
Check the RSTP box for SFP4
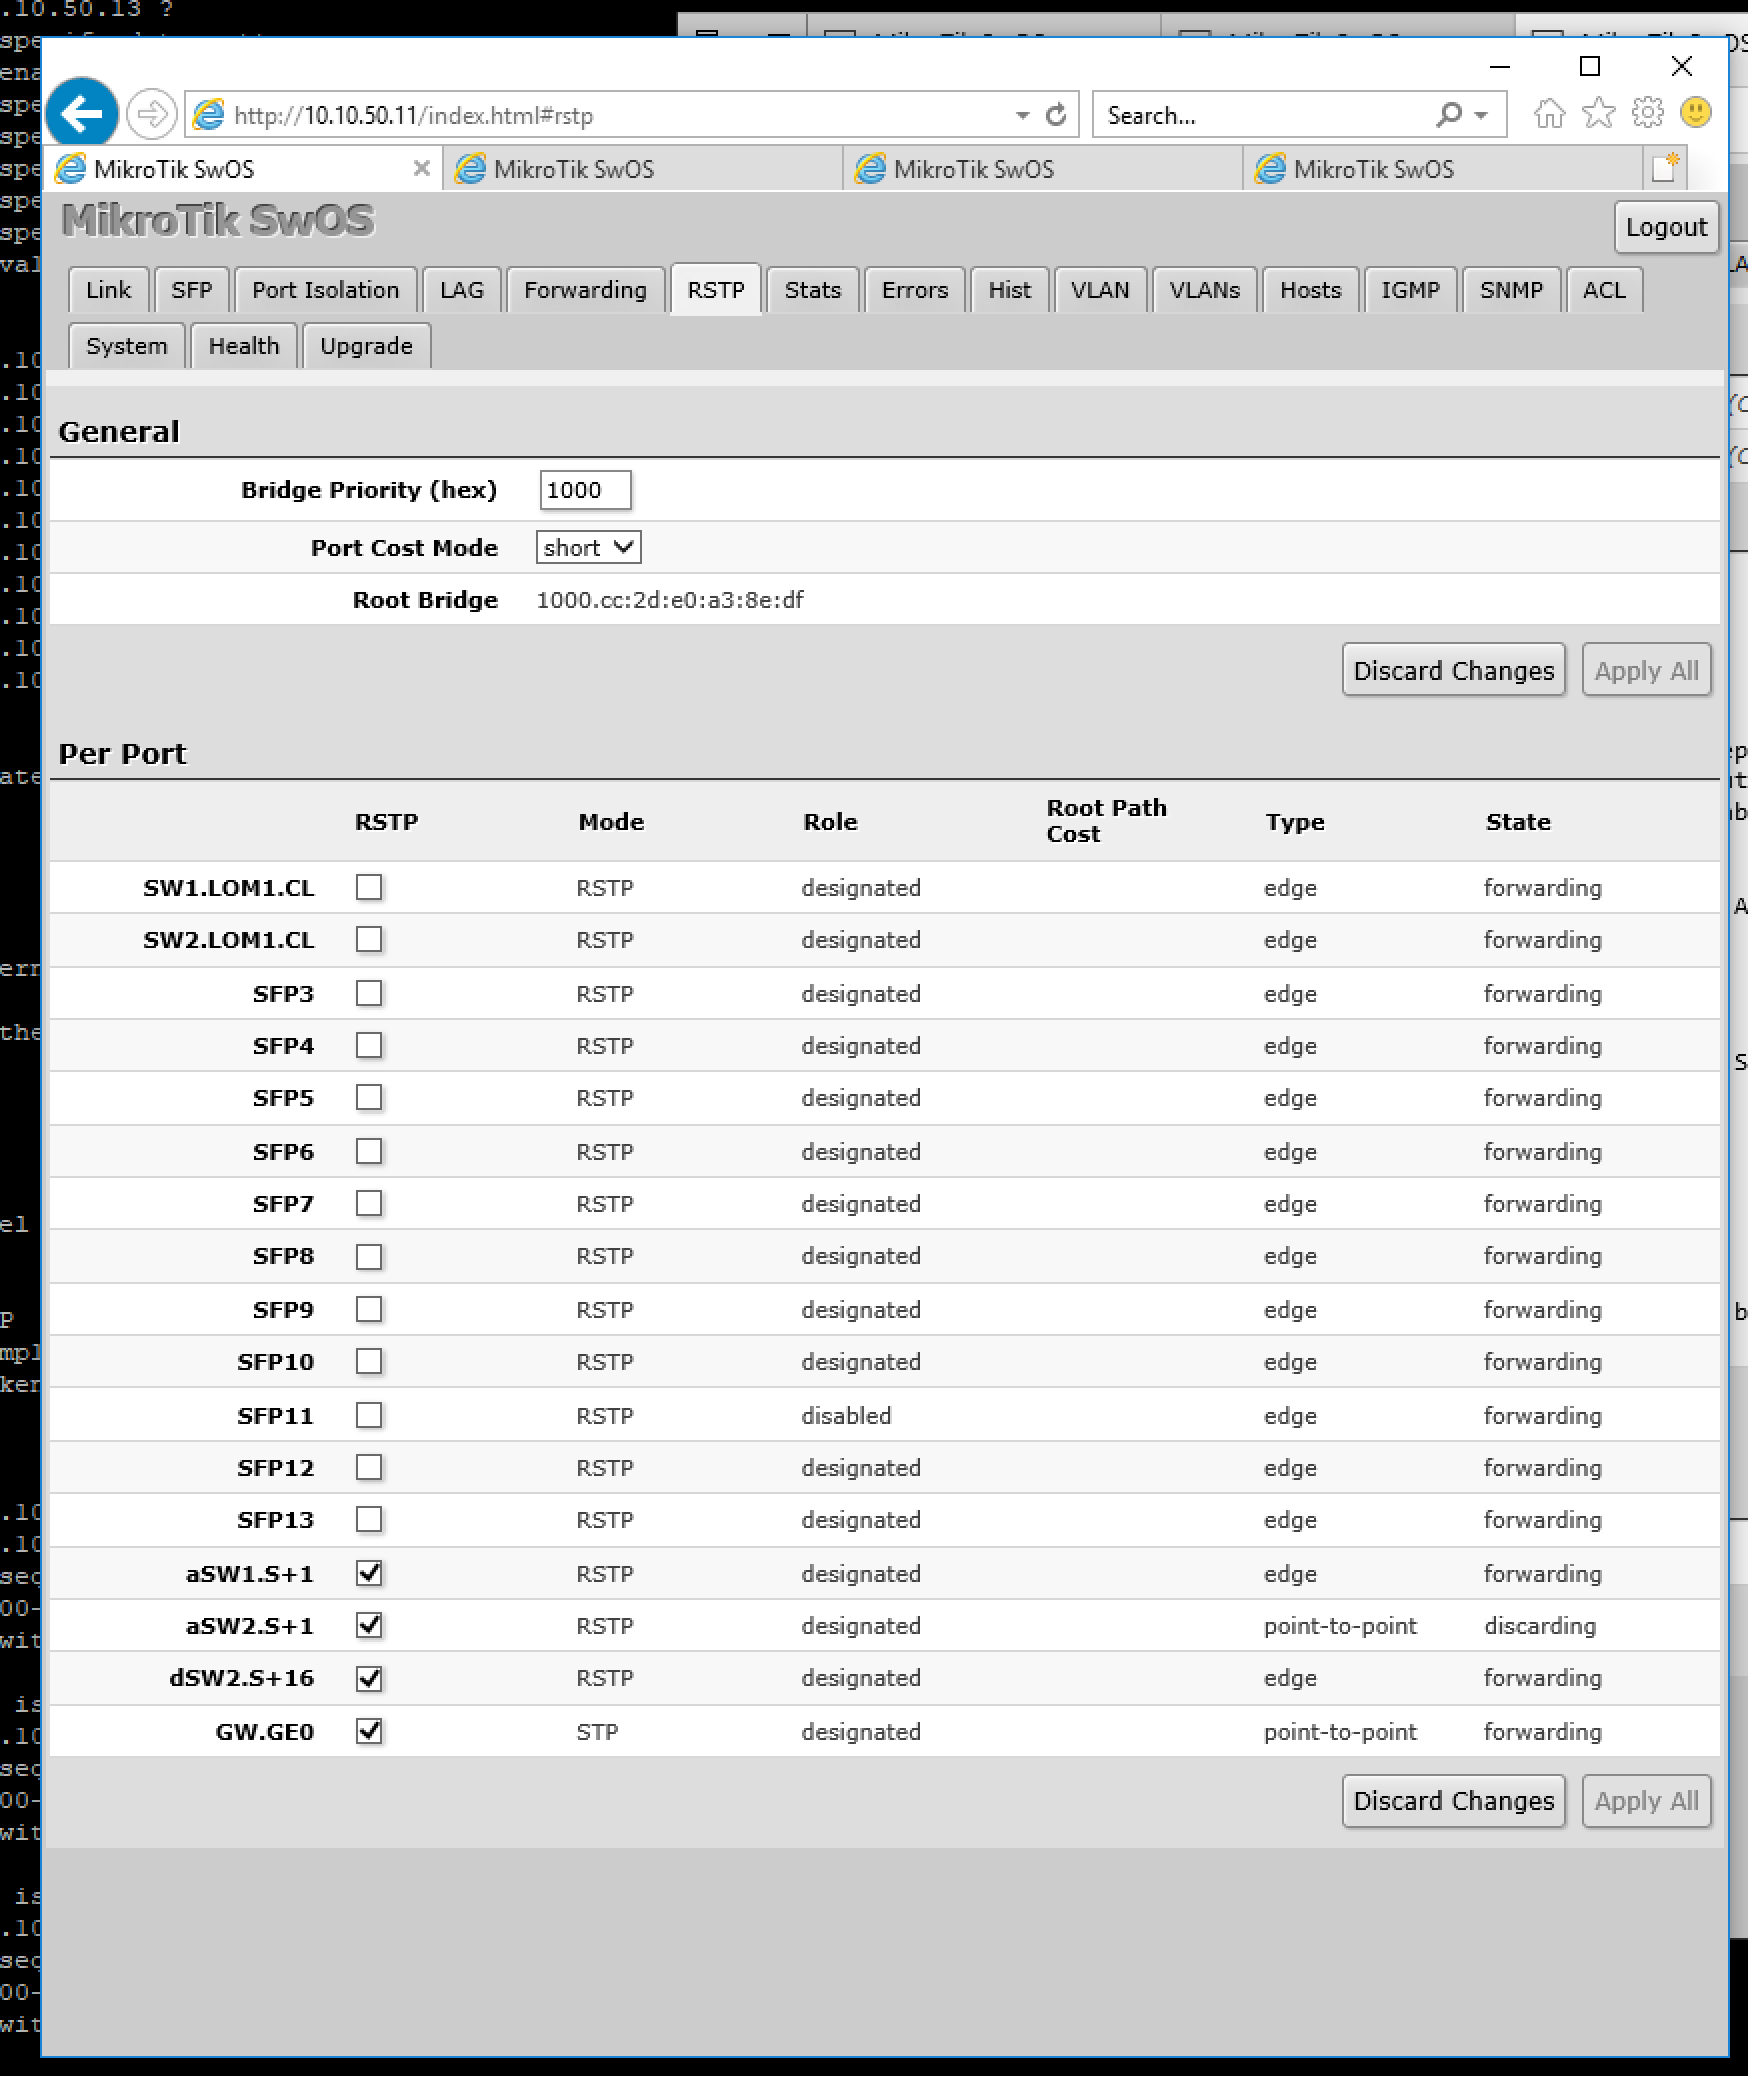[369, 1045]
